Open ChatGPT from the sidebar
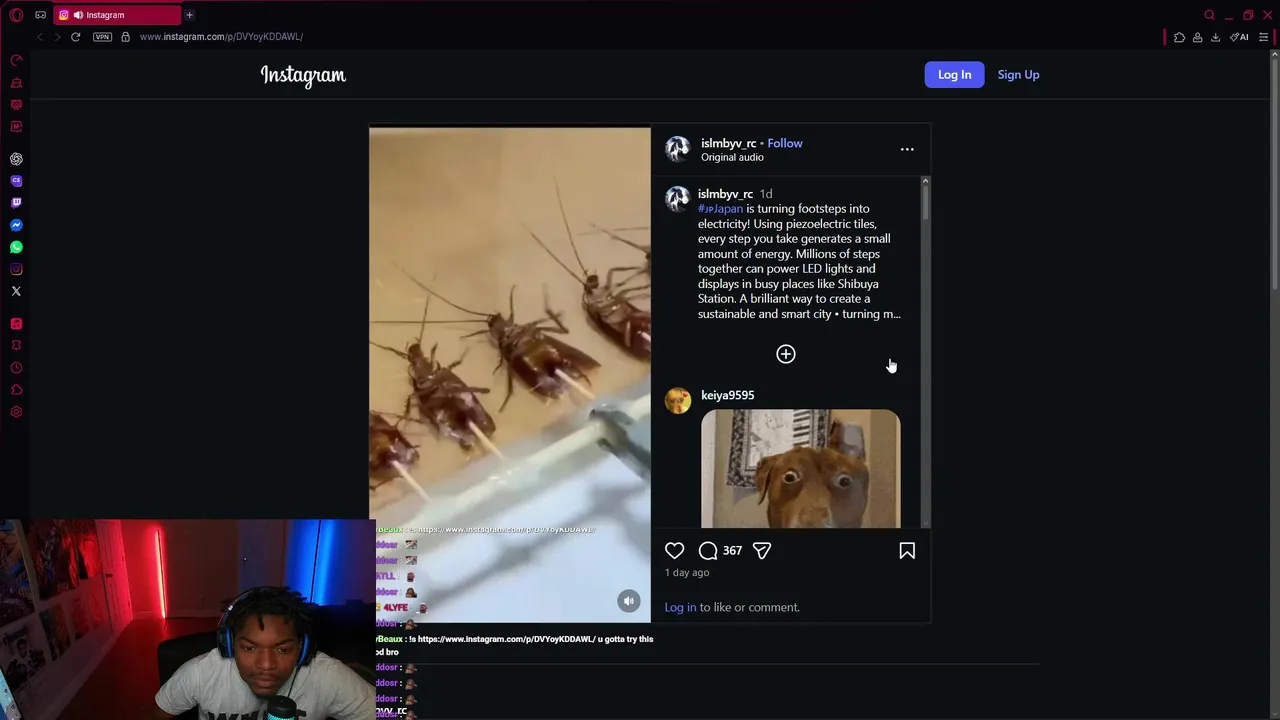 16,159
